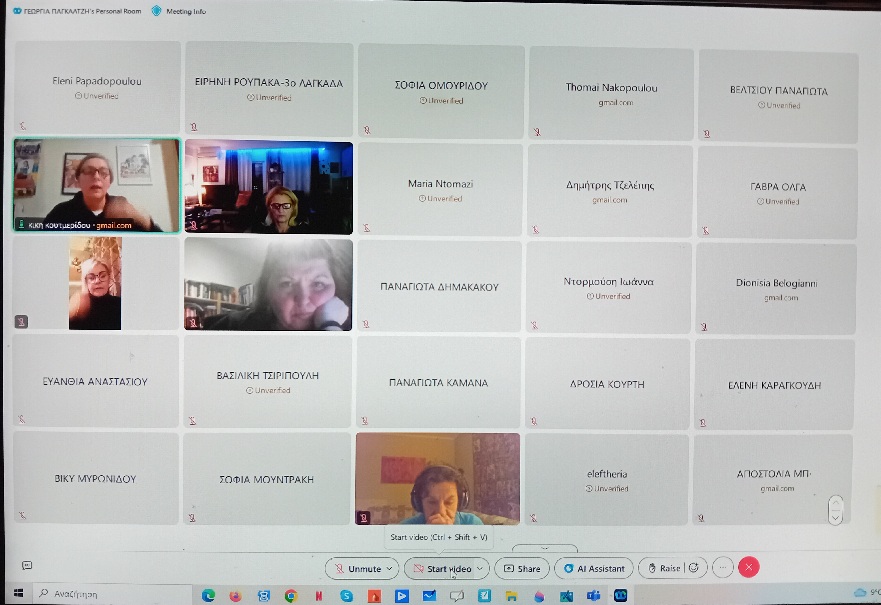Click the muted mic icon on ΠΑΝΑΓΙΩΤΑ ΔΗΜΑΚΑΚΟΥ tile
This screenshot has height=605, width=881.
366,324
